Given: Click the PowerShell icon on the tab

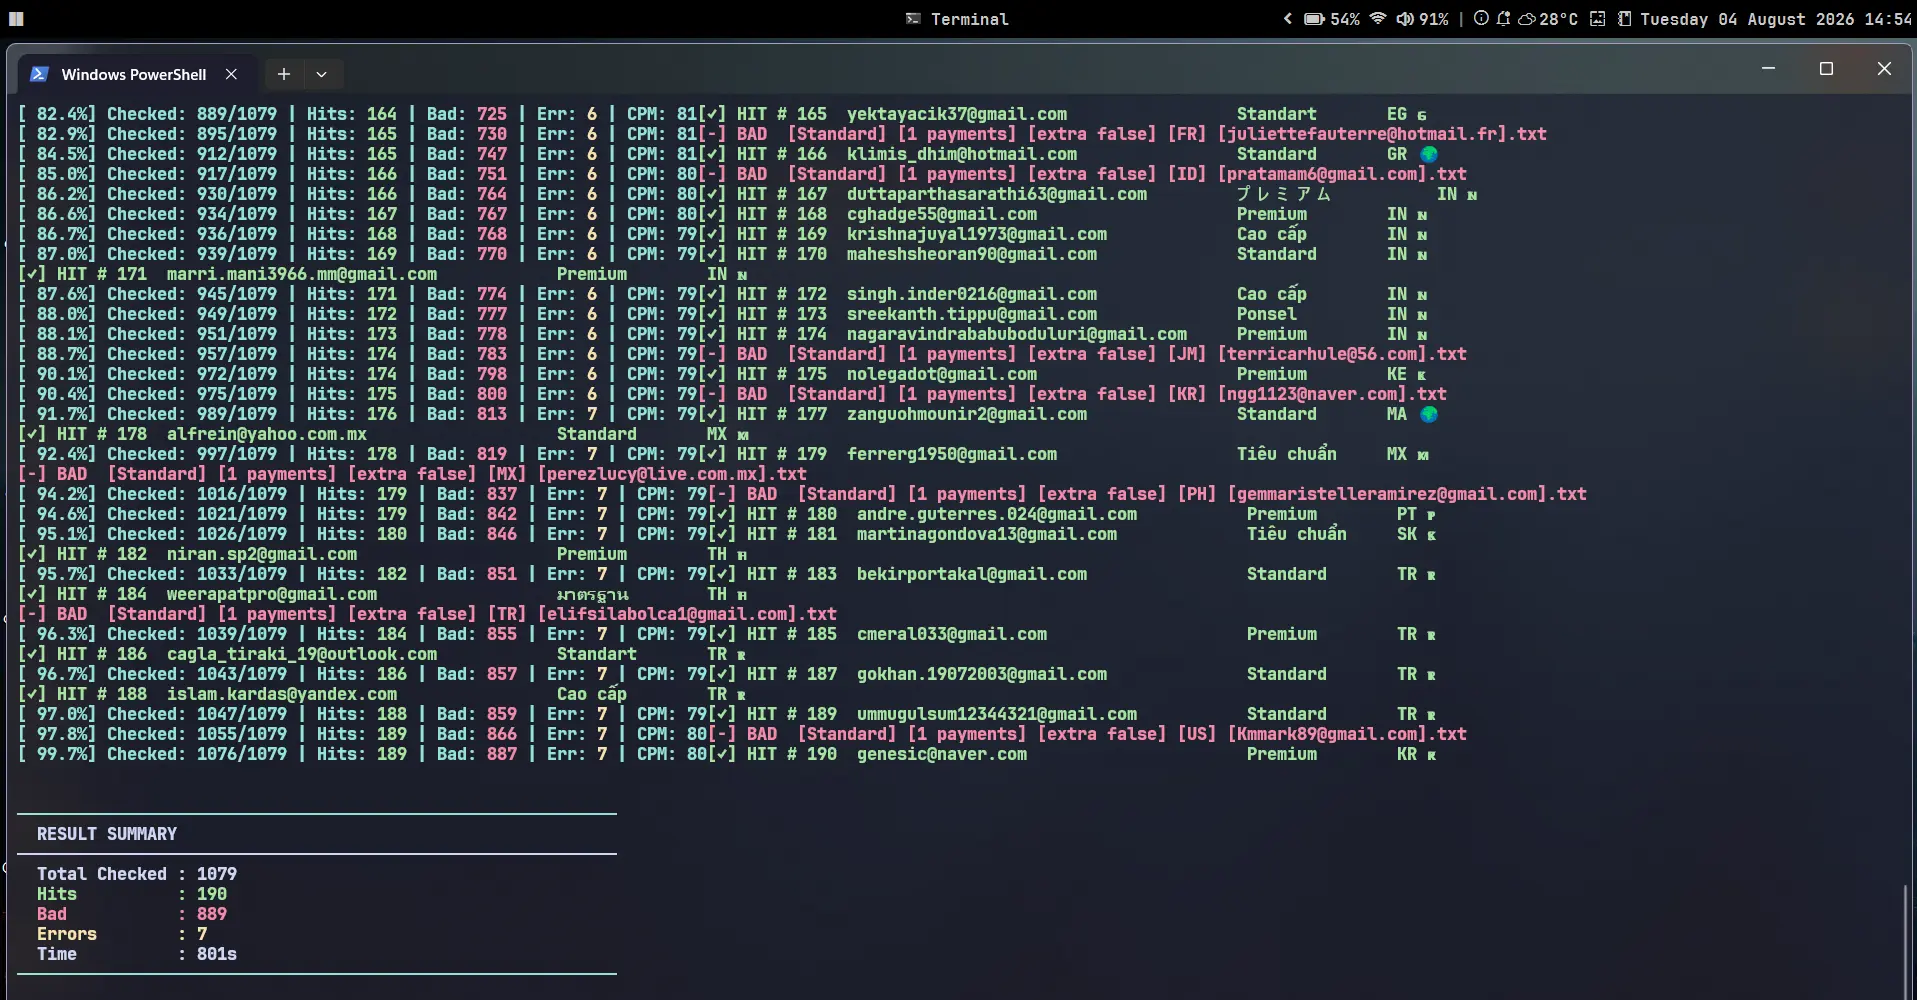Looking at the screenshot, I should [x=40, y=74].
